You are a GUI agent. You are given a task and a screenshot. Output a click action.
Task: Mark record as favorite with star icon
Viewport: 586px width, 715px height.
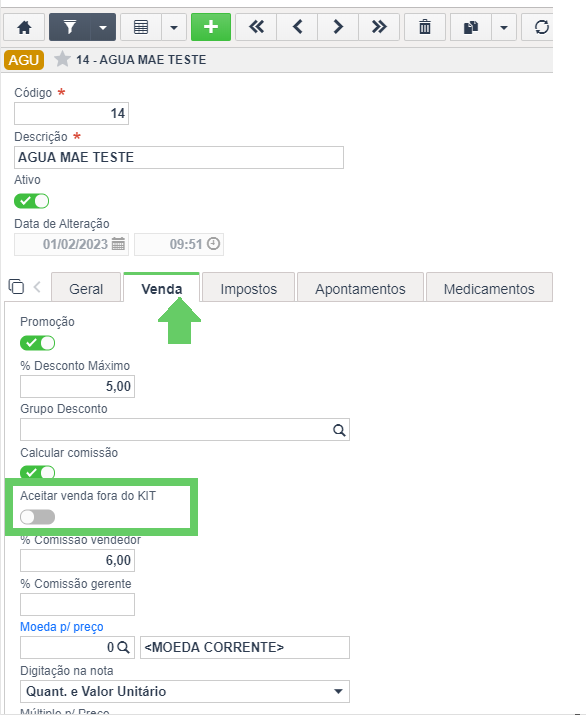(62, 59)
